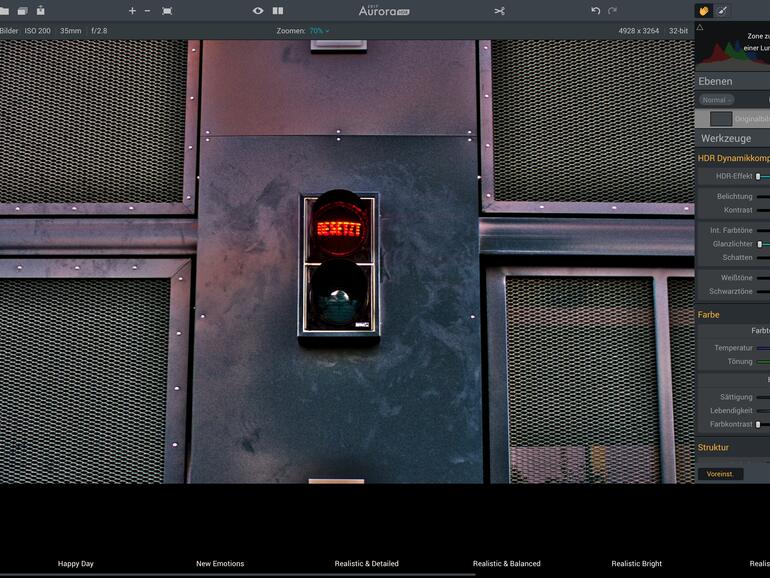Open the Zoomen 70% dropdown

coord(319,30)
